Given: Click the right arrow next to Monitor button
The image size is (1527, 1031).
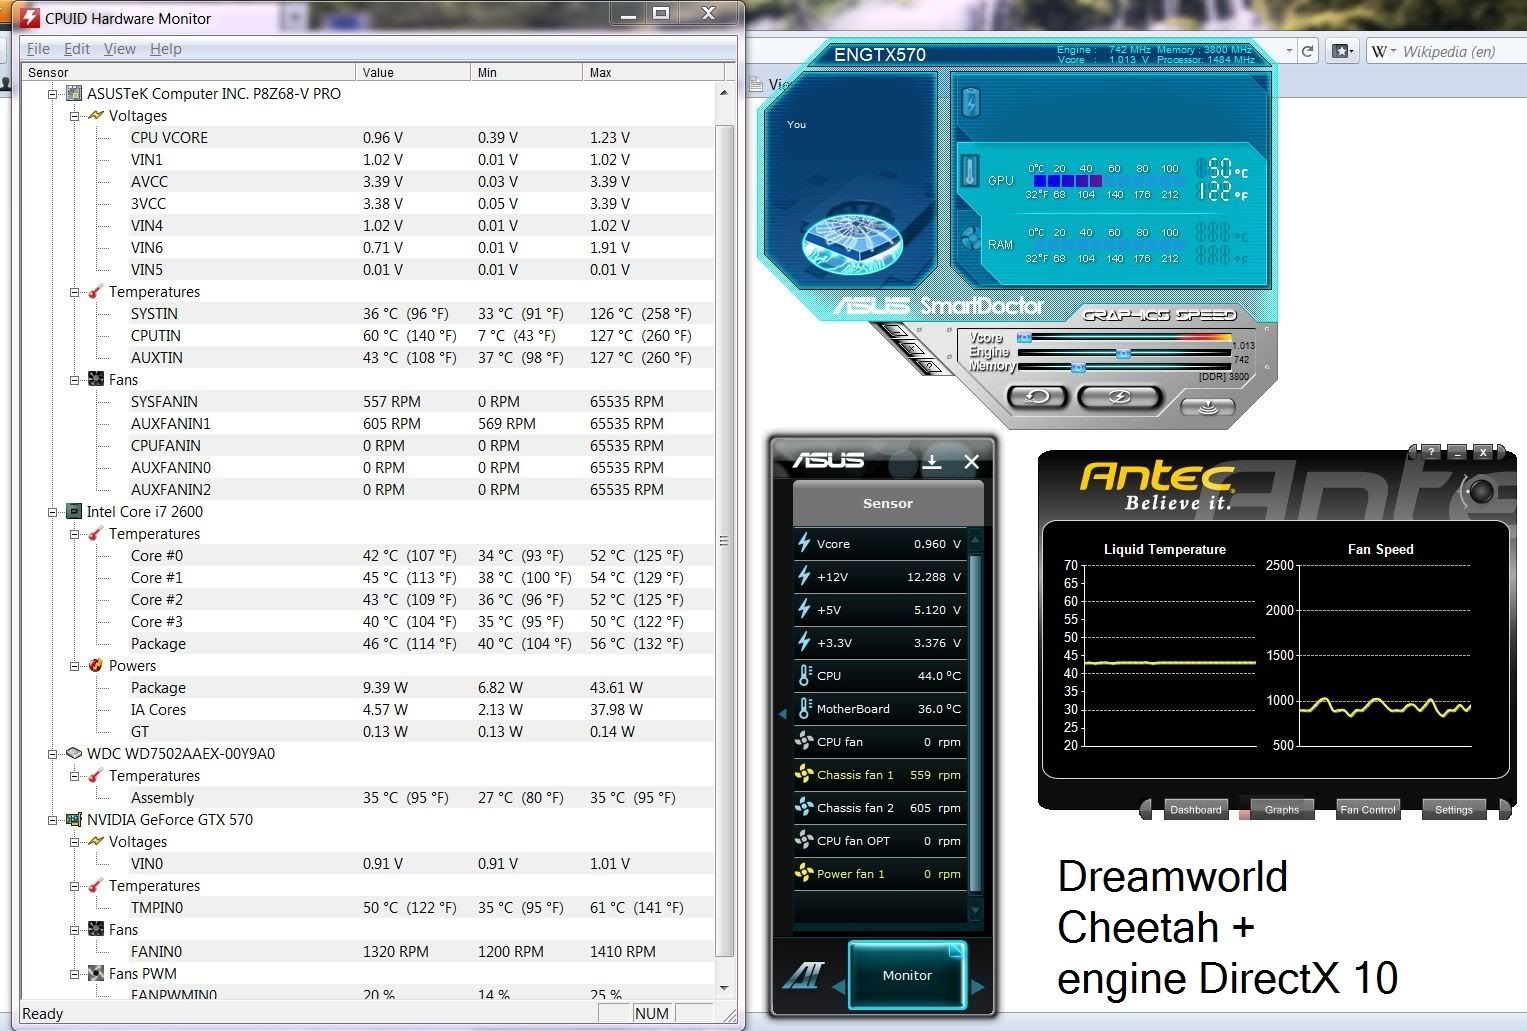Looking at the screenshot, I should click(977, 986).
